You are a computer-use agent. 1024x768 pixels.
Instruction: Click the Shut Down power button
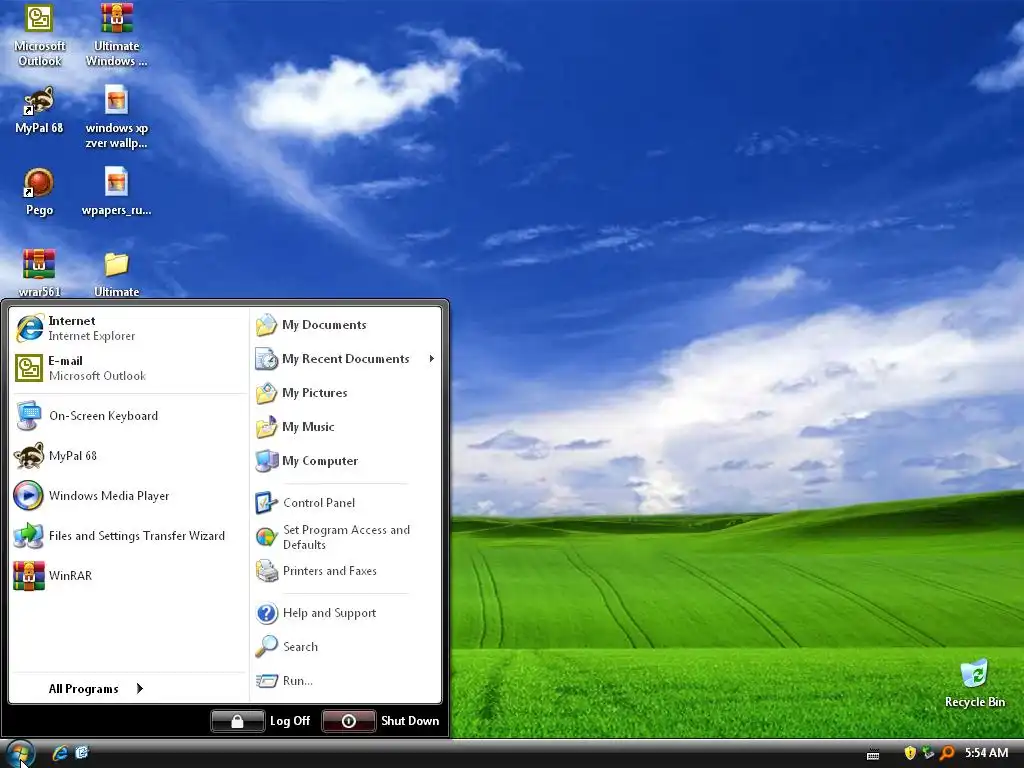(x=349, y=721)
